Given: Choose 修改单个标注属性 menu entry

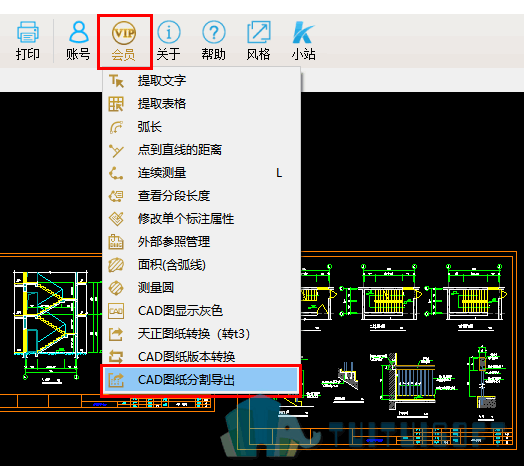Looking at the screenshot, I should coord(202,219).
